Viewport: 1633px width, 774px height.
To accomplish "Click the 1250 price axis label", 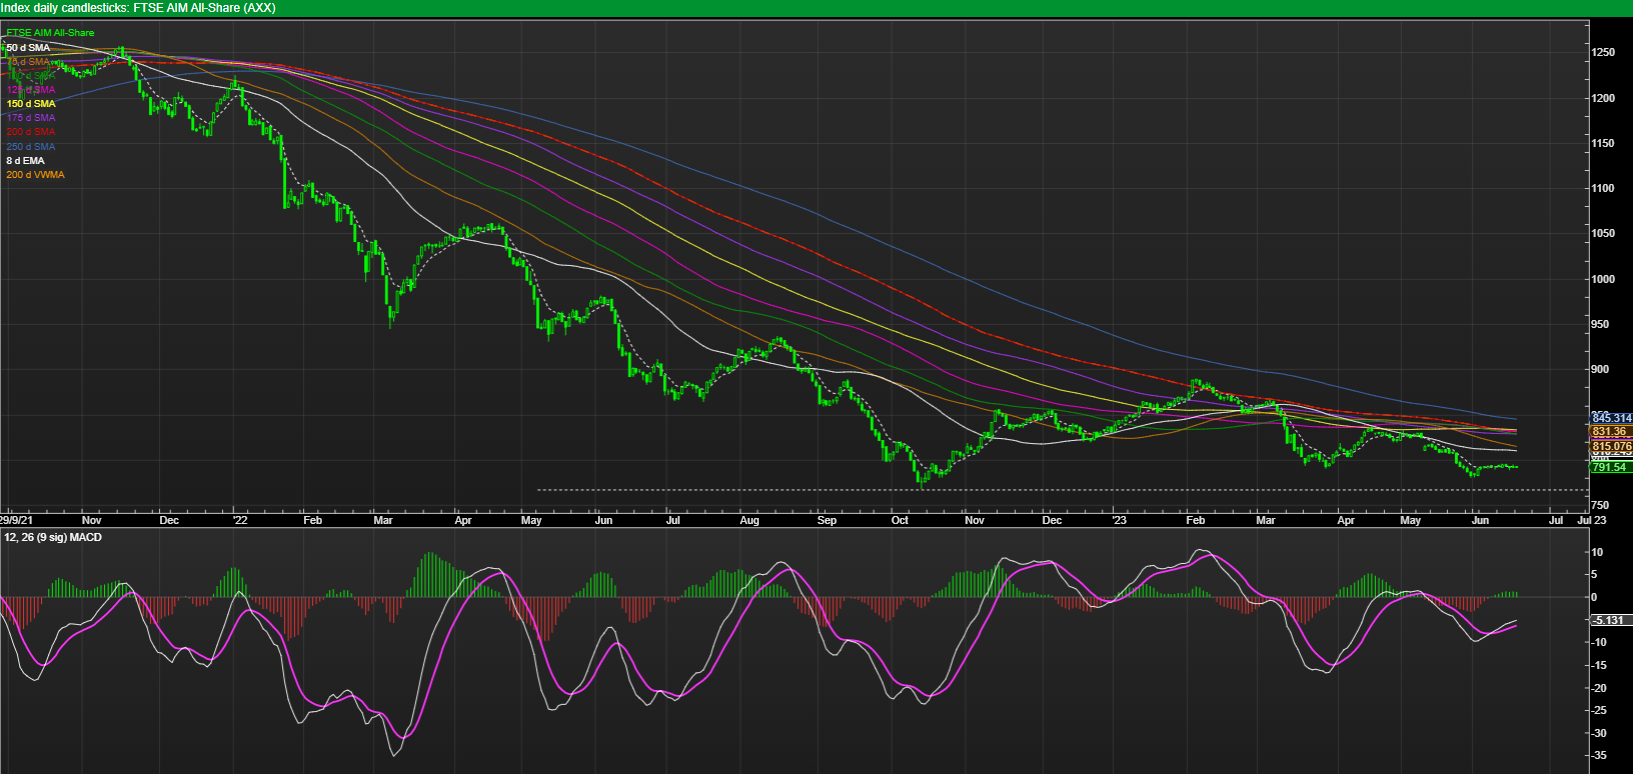I will 1603,53.
